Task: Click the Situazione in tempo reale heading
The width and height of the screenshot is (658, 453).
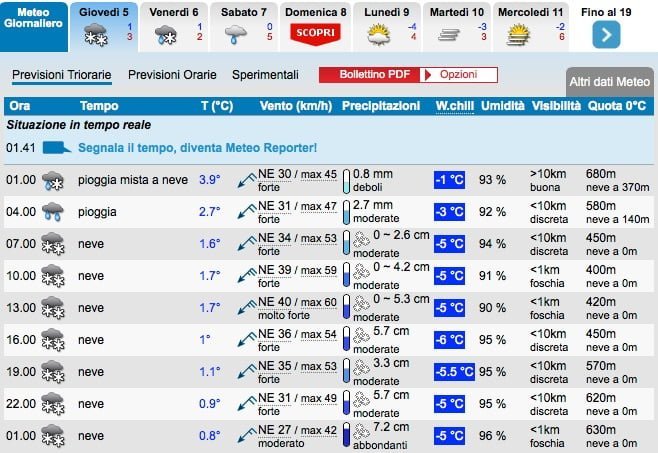Action: point(79,125)
